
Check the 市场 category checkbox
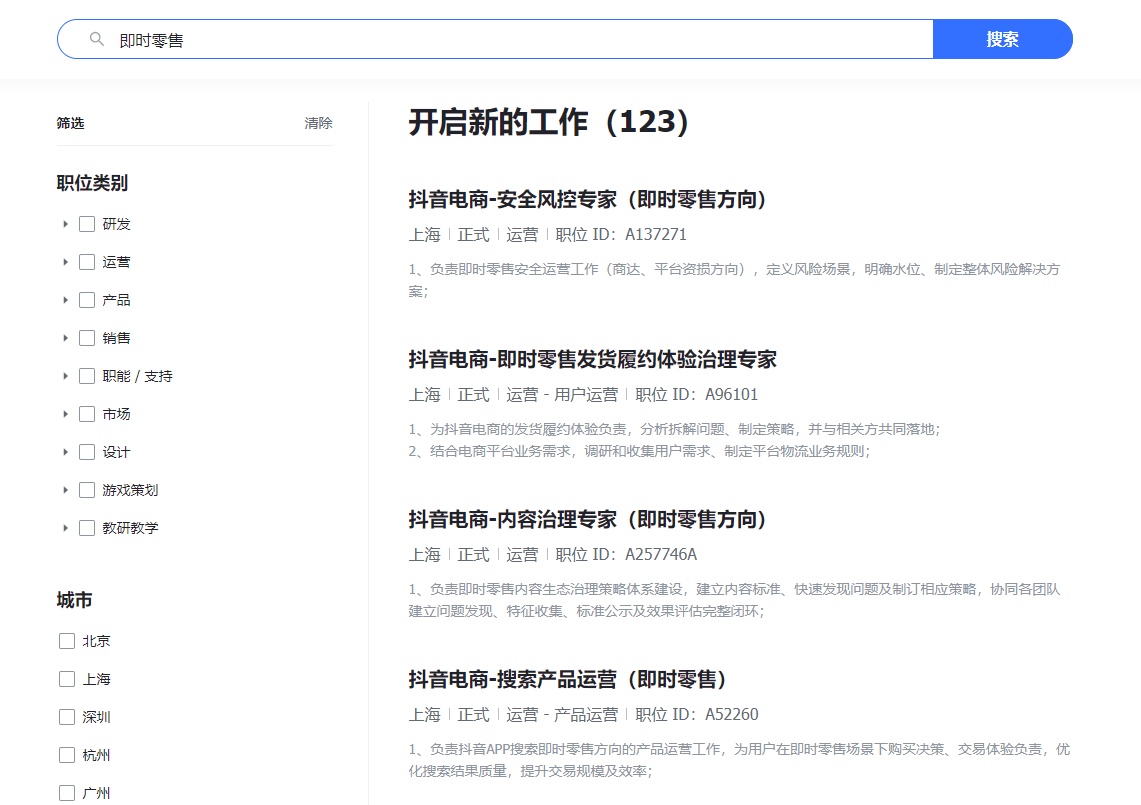(x=87, y=413)
